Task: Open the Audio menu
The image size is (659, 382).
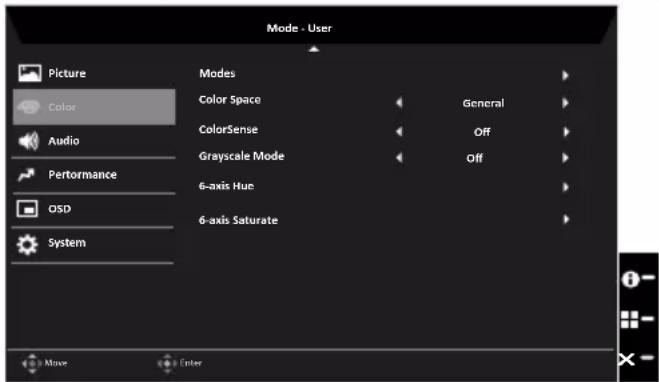Action: click(94, 141)
